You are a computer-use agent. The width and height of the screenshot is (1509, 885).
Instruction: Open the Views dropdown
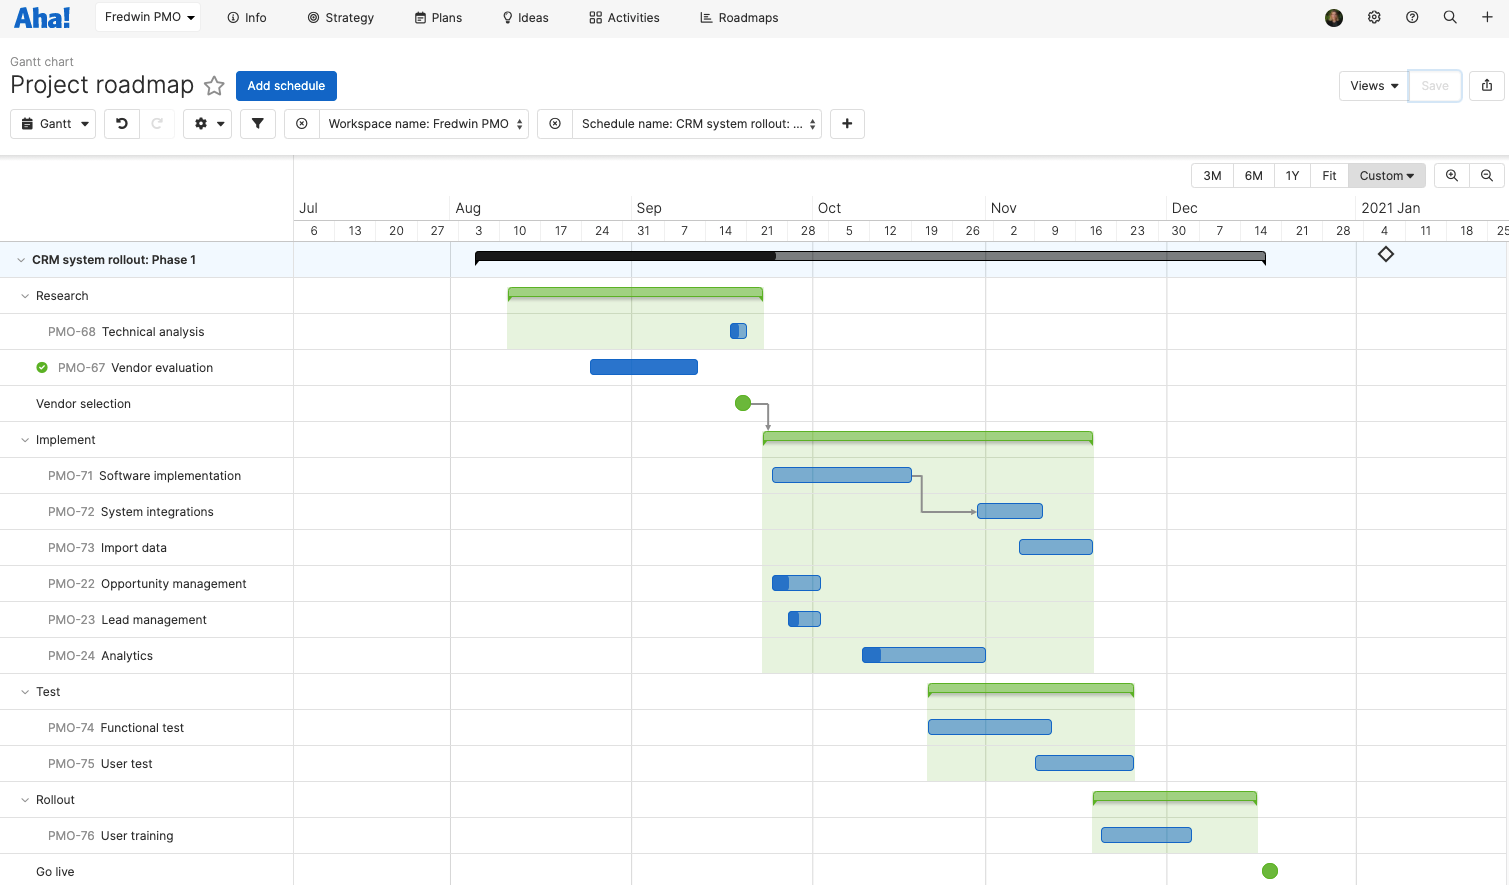click(x=1374, y=86)
